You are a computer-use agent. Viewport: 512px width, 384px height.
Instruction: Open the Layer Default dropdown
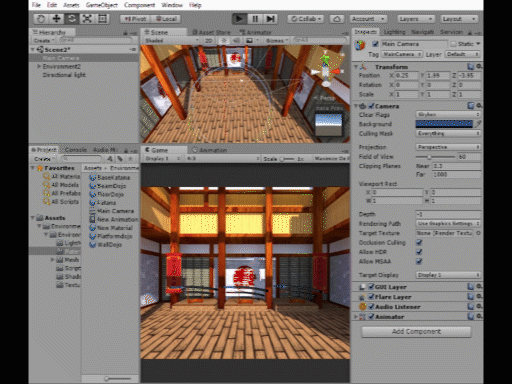[463, 54]
